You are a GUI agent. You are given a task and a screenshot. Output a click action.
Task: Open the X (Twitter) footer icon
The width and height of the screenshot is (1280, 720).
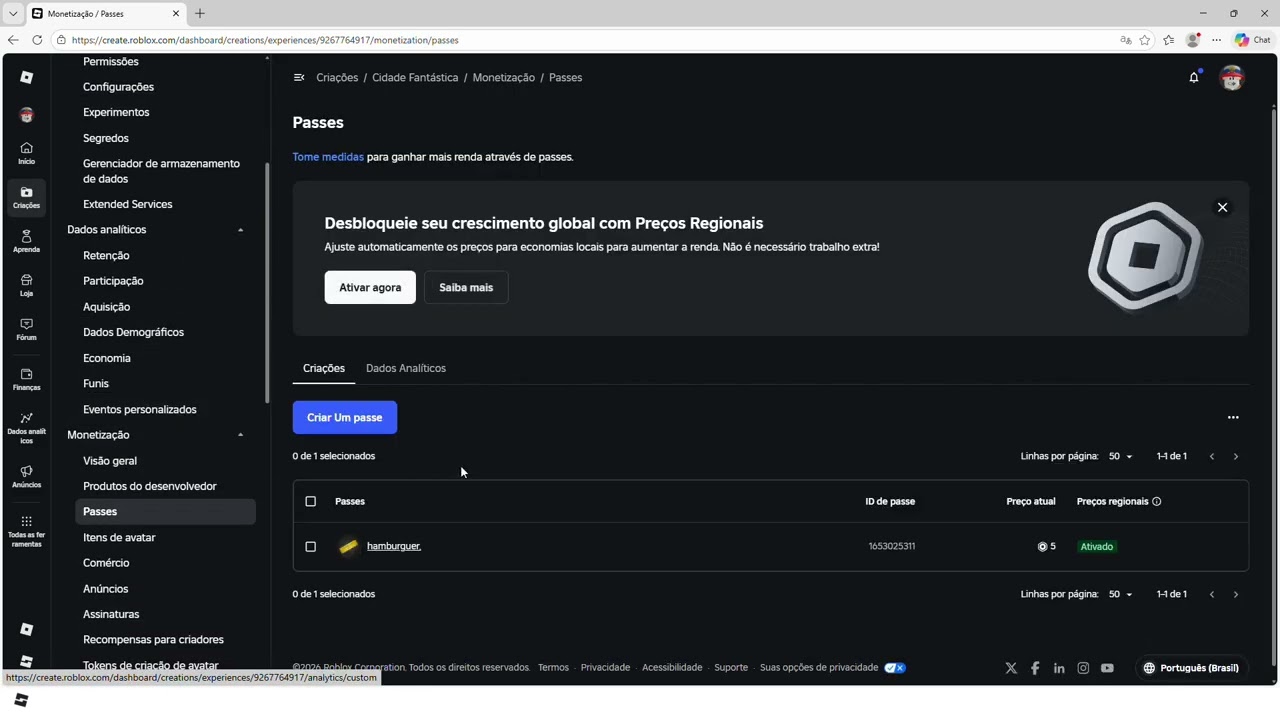pyautogui.click(x=1011, y=668)
